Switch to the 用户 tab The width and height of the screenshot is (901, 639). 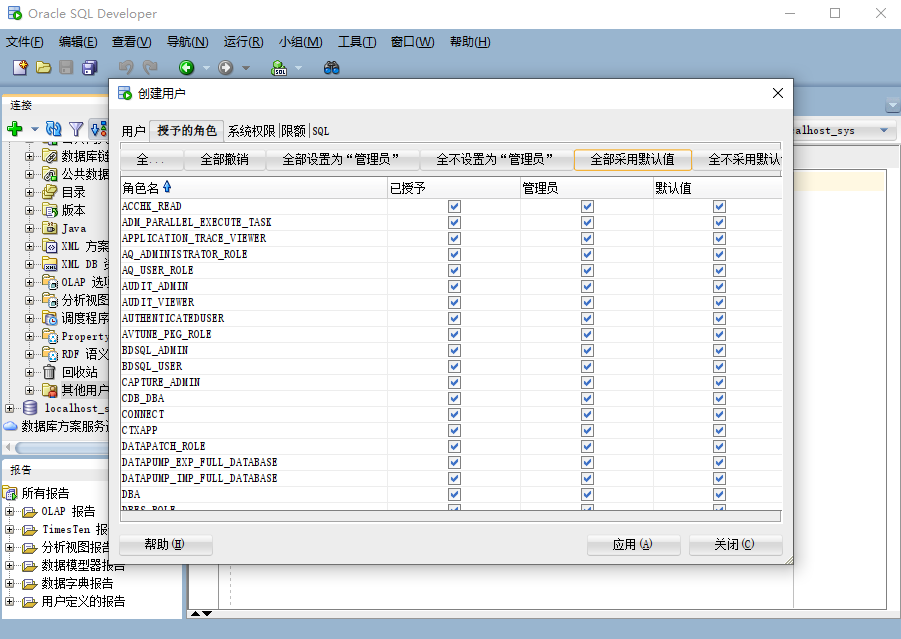coord(134,131)
